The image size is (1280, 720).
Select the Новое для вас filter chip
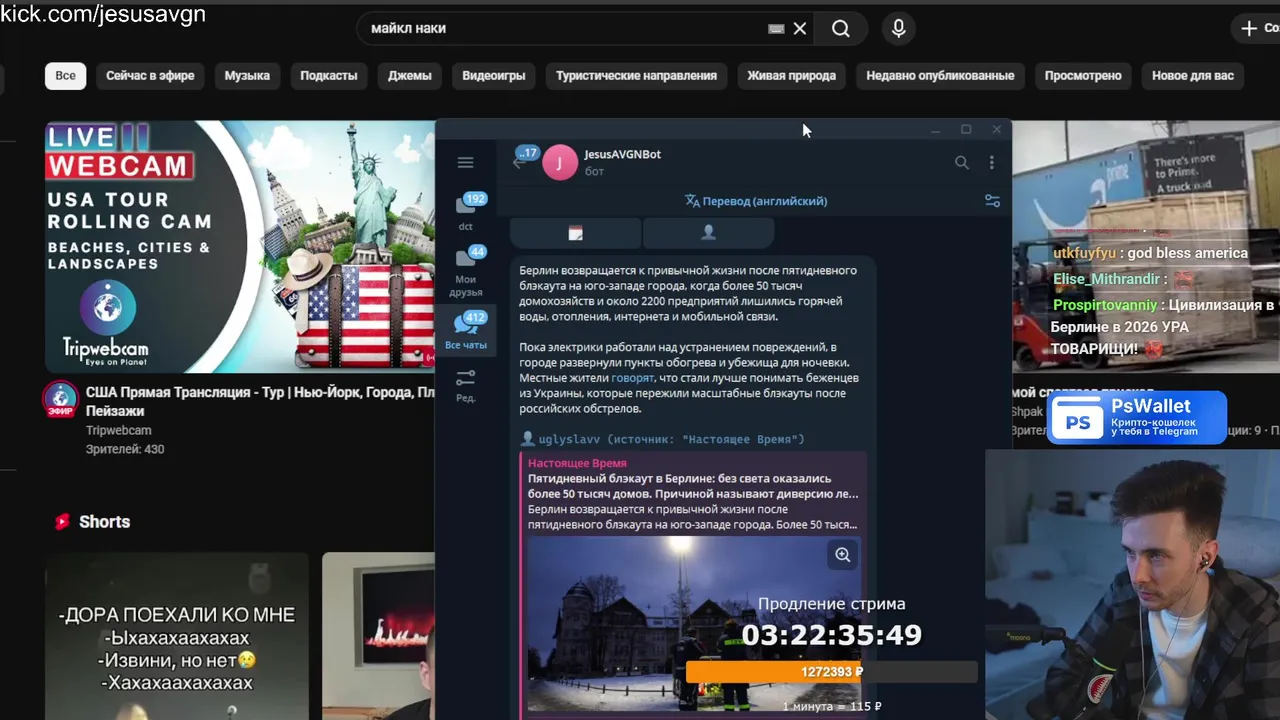(x=1193, y=75)
